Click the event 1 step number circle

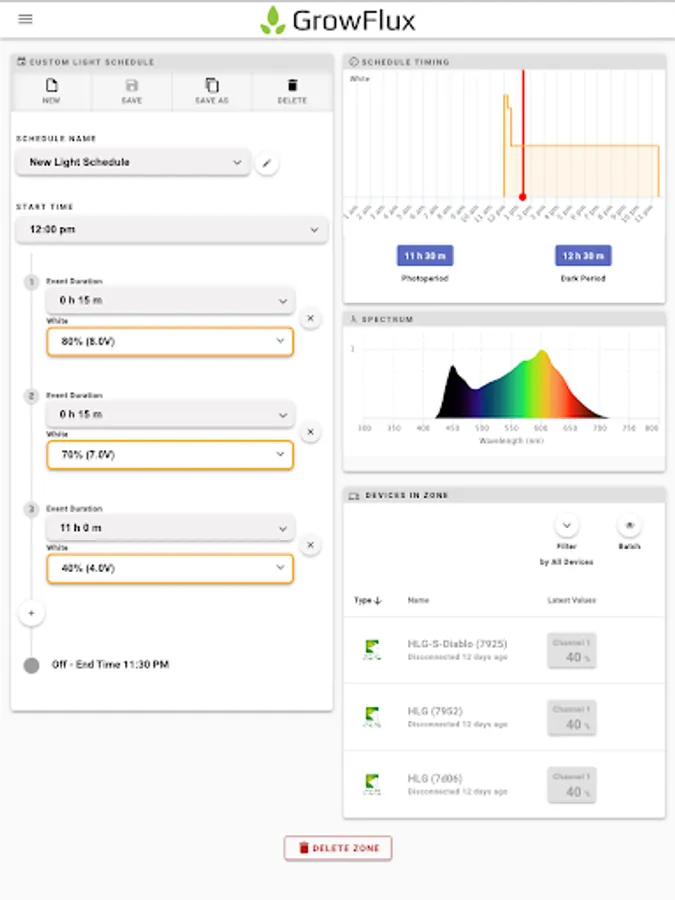(32, 282)
